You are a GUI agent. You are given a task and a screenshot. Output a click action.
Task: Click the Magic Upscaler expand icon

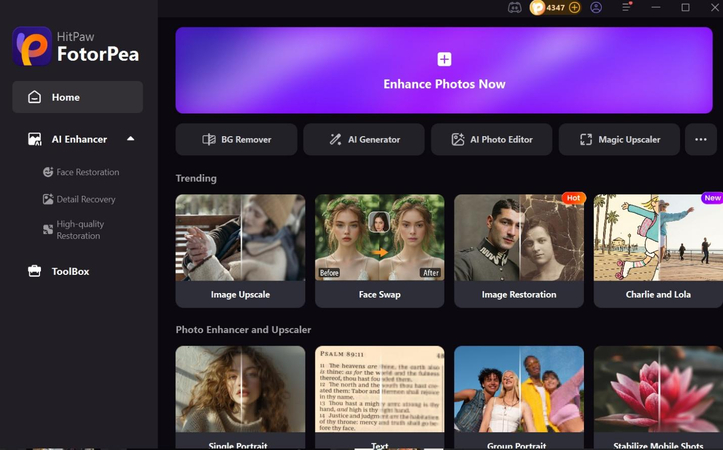point(586,139)
